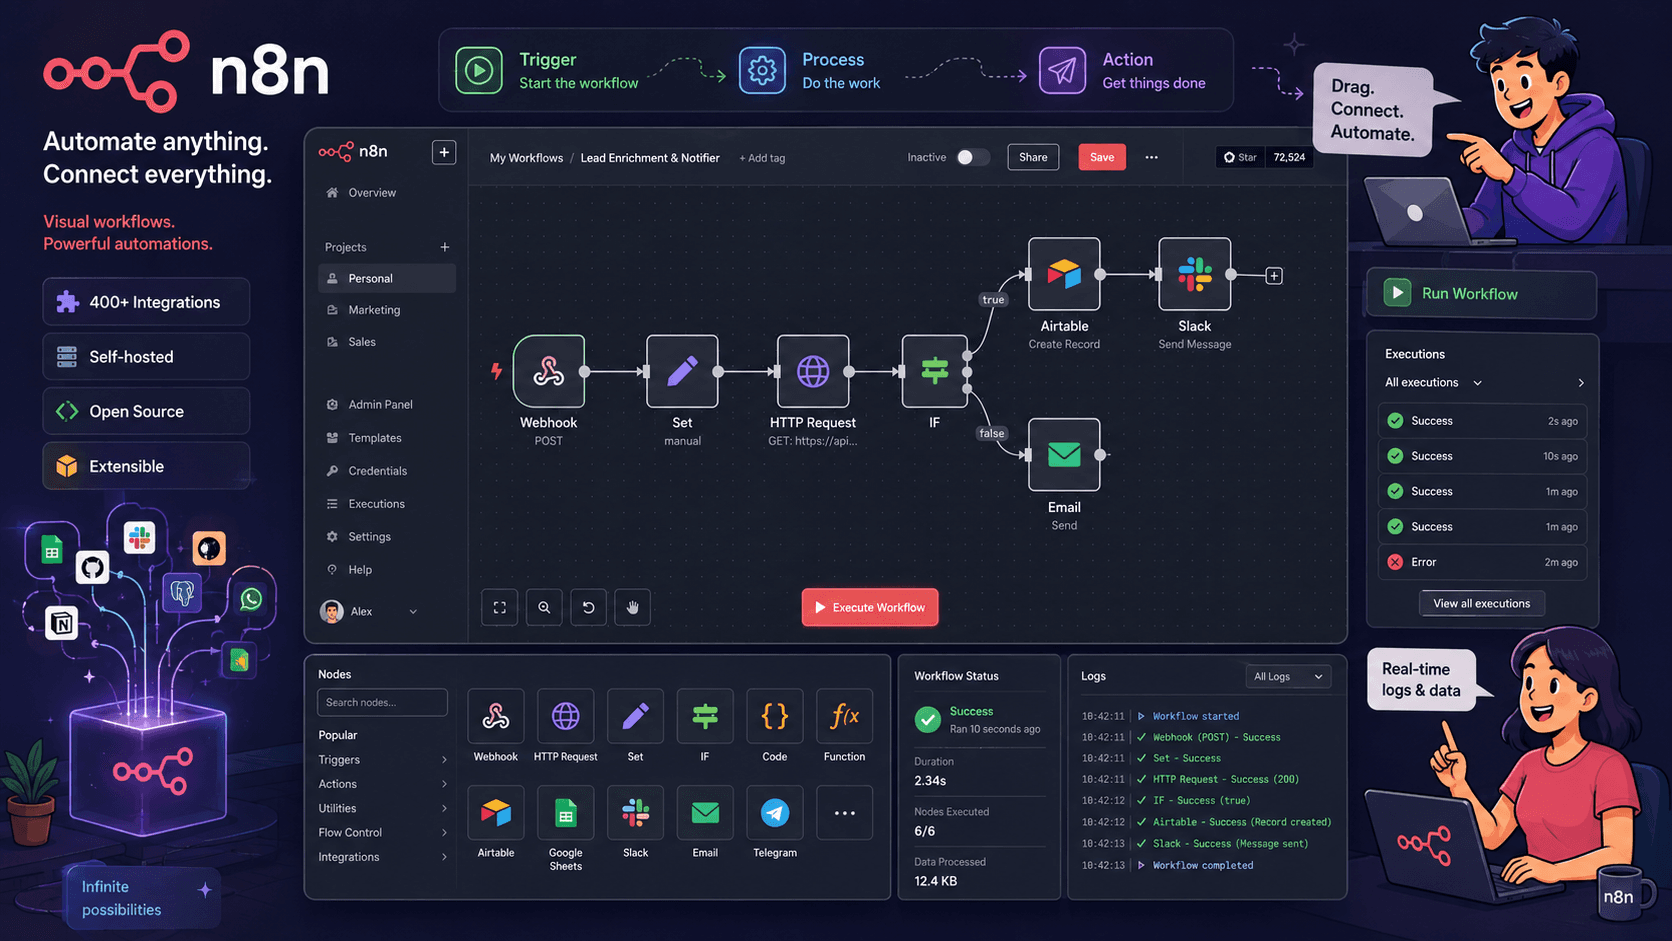
Task: Star the repository with the Star button
Action: 1241,157
